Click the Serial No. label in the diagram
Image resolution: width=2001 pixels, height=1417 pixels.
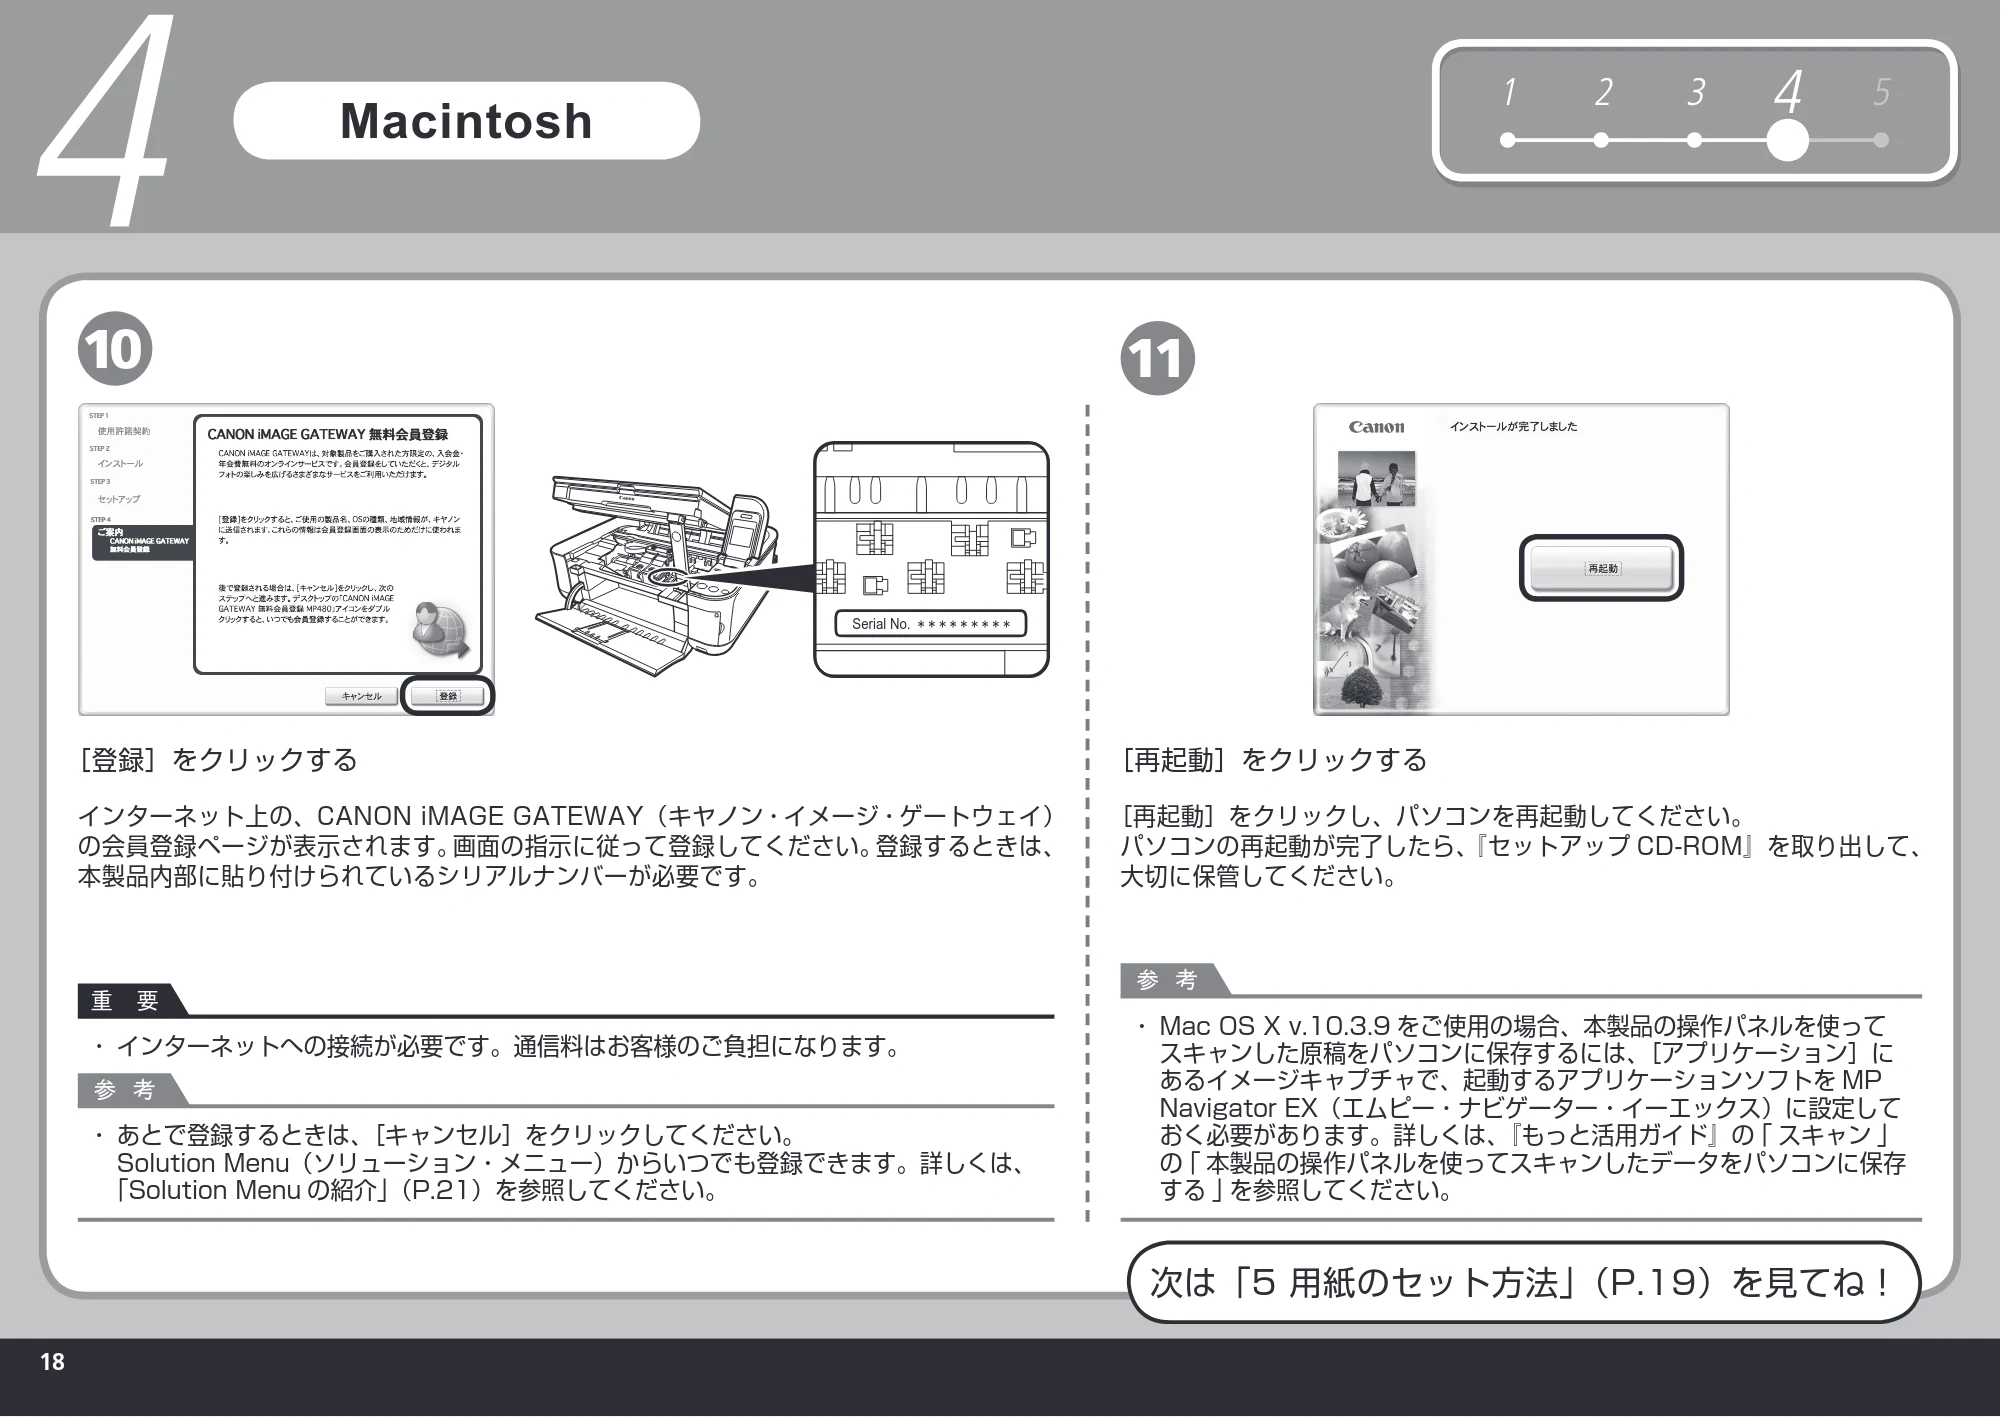coord(931,624)
